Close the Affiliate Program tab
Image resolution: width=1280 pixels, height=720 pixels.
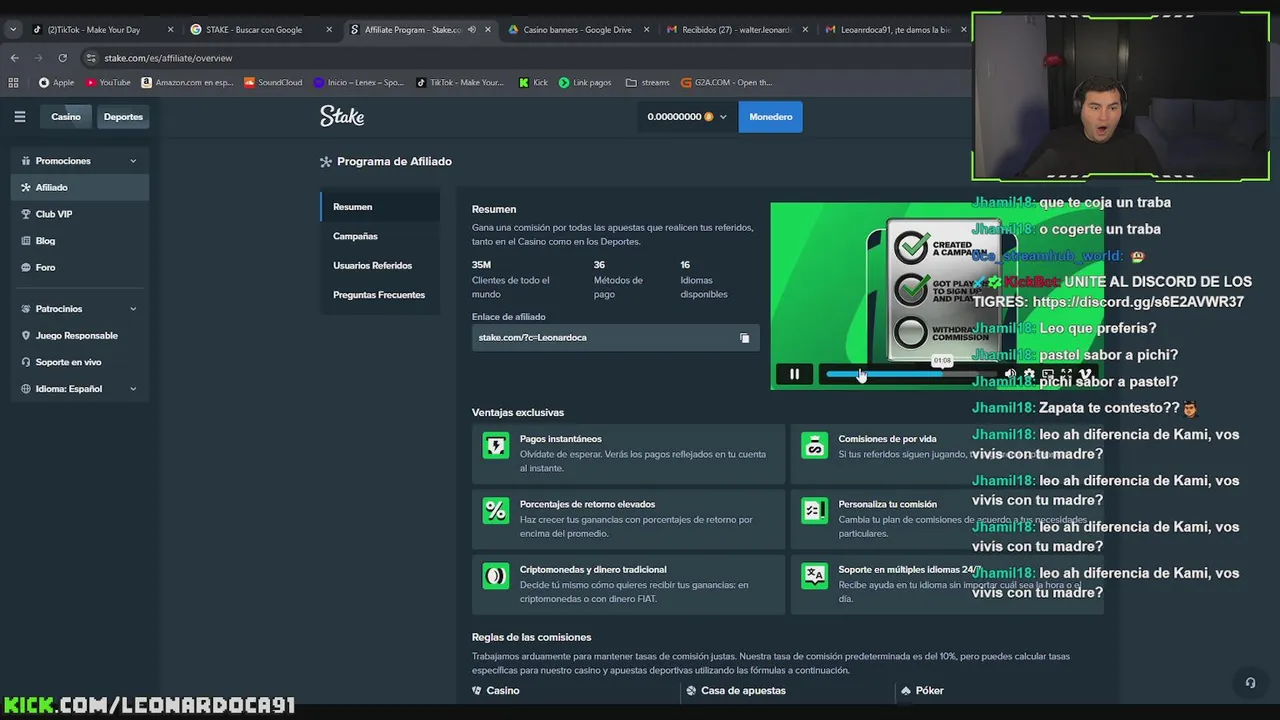(488, 30)
